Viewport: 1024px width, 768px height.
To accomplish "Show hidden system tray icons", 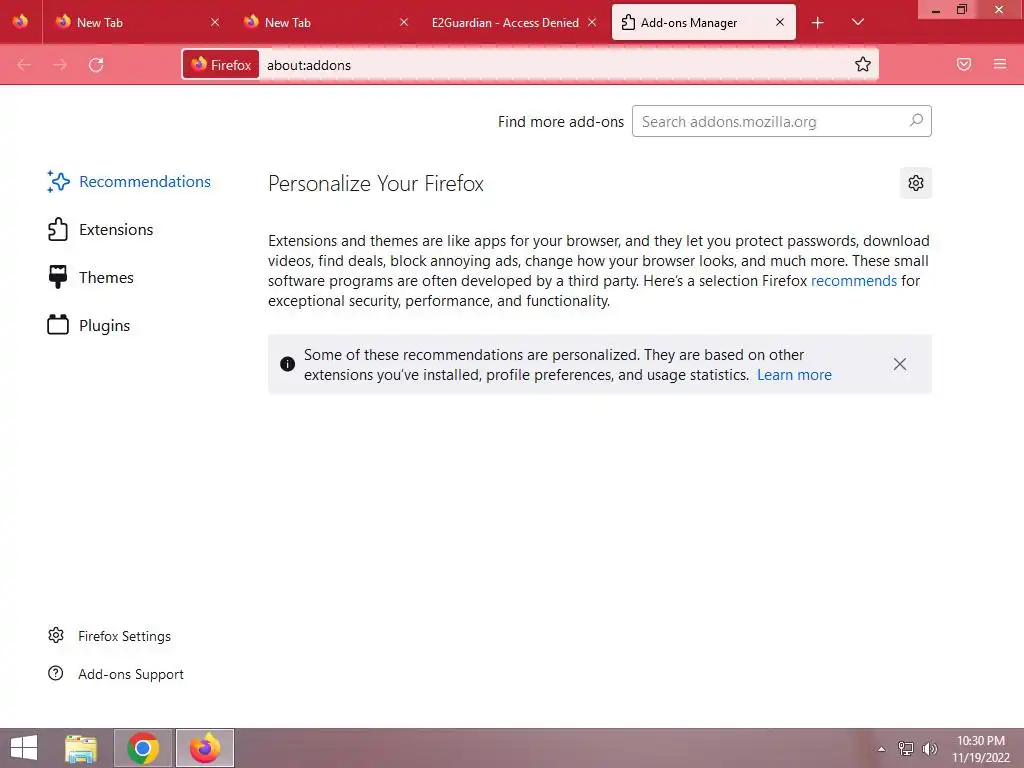I will click(882, 749).
